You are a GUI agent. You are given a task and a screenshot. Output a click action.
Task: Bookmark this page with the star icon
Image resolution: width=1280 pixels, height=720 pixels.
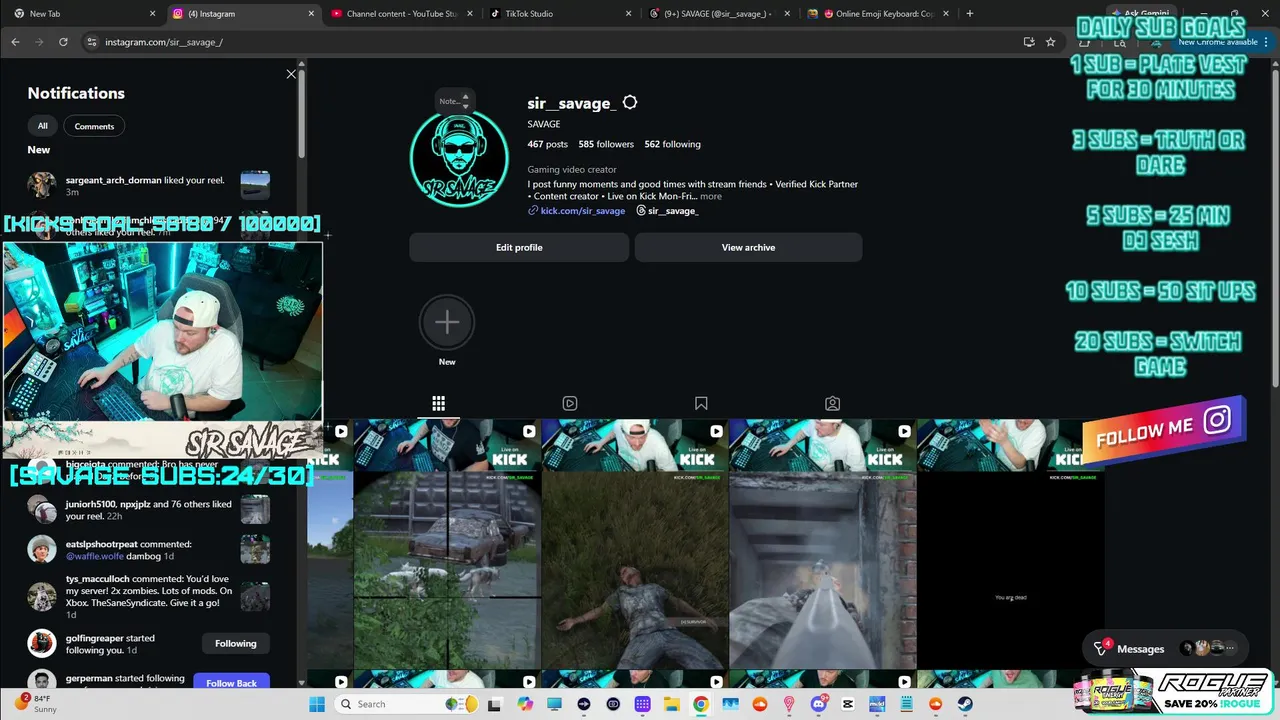click(1050, 42)
